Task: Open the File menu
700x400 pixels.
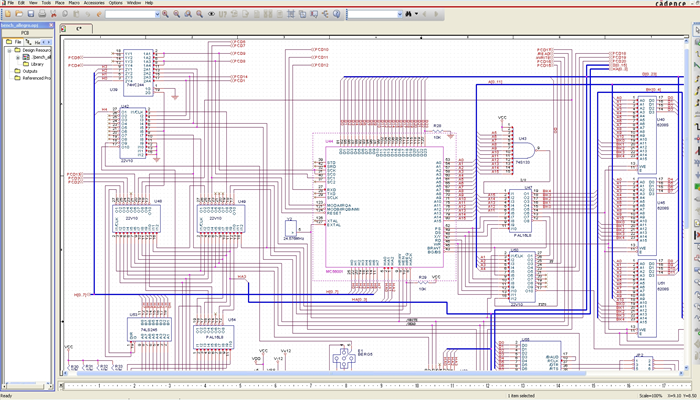Action: click(x=10, y=3)
